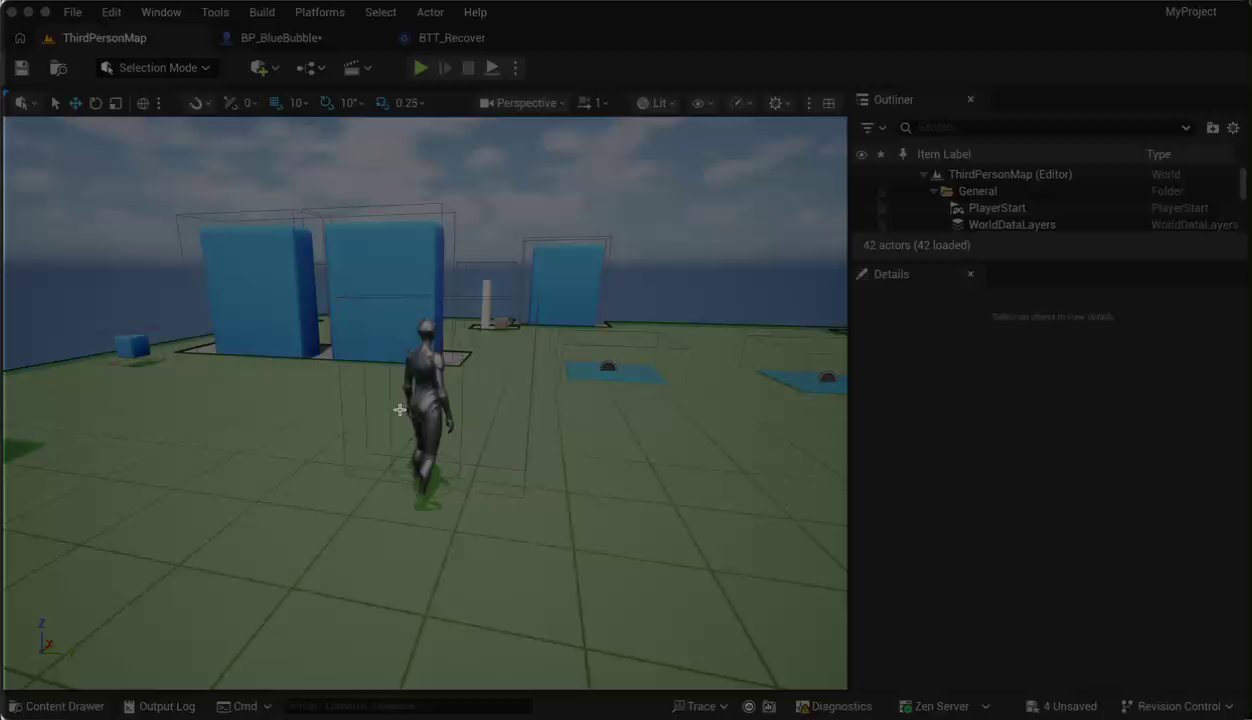This screenshot has height=720, width=1252.
Task: Open the Selection Mode dropdown
Action: [x=156, y=68]
